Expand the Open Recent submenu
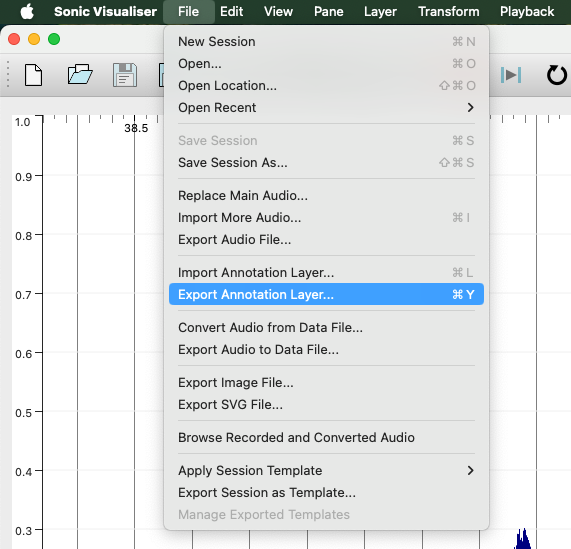571x549 pixels. (326, 108)
